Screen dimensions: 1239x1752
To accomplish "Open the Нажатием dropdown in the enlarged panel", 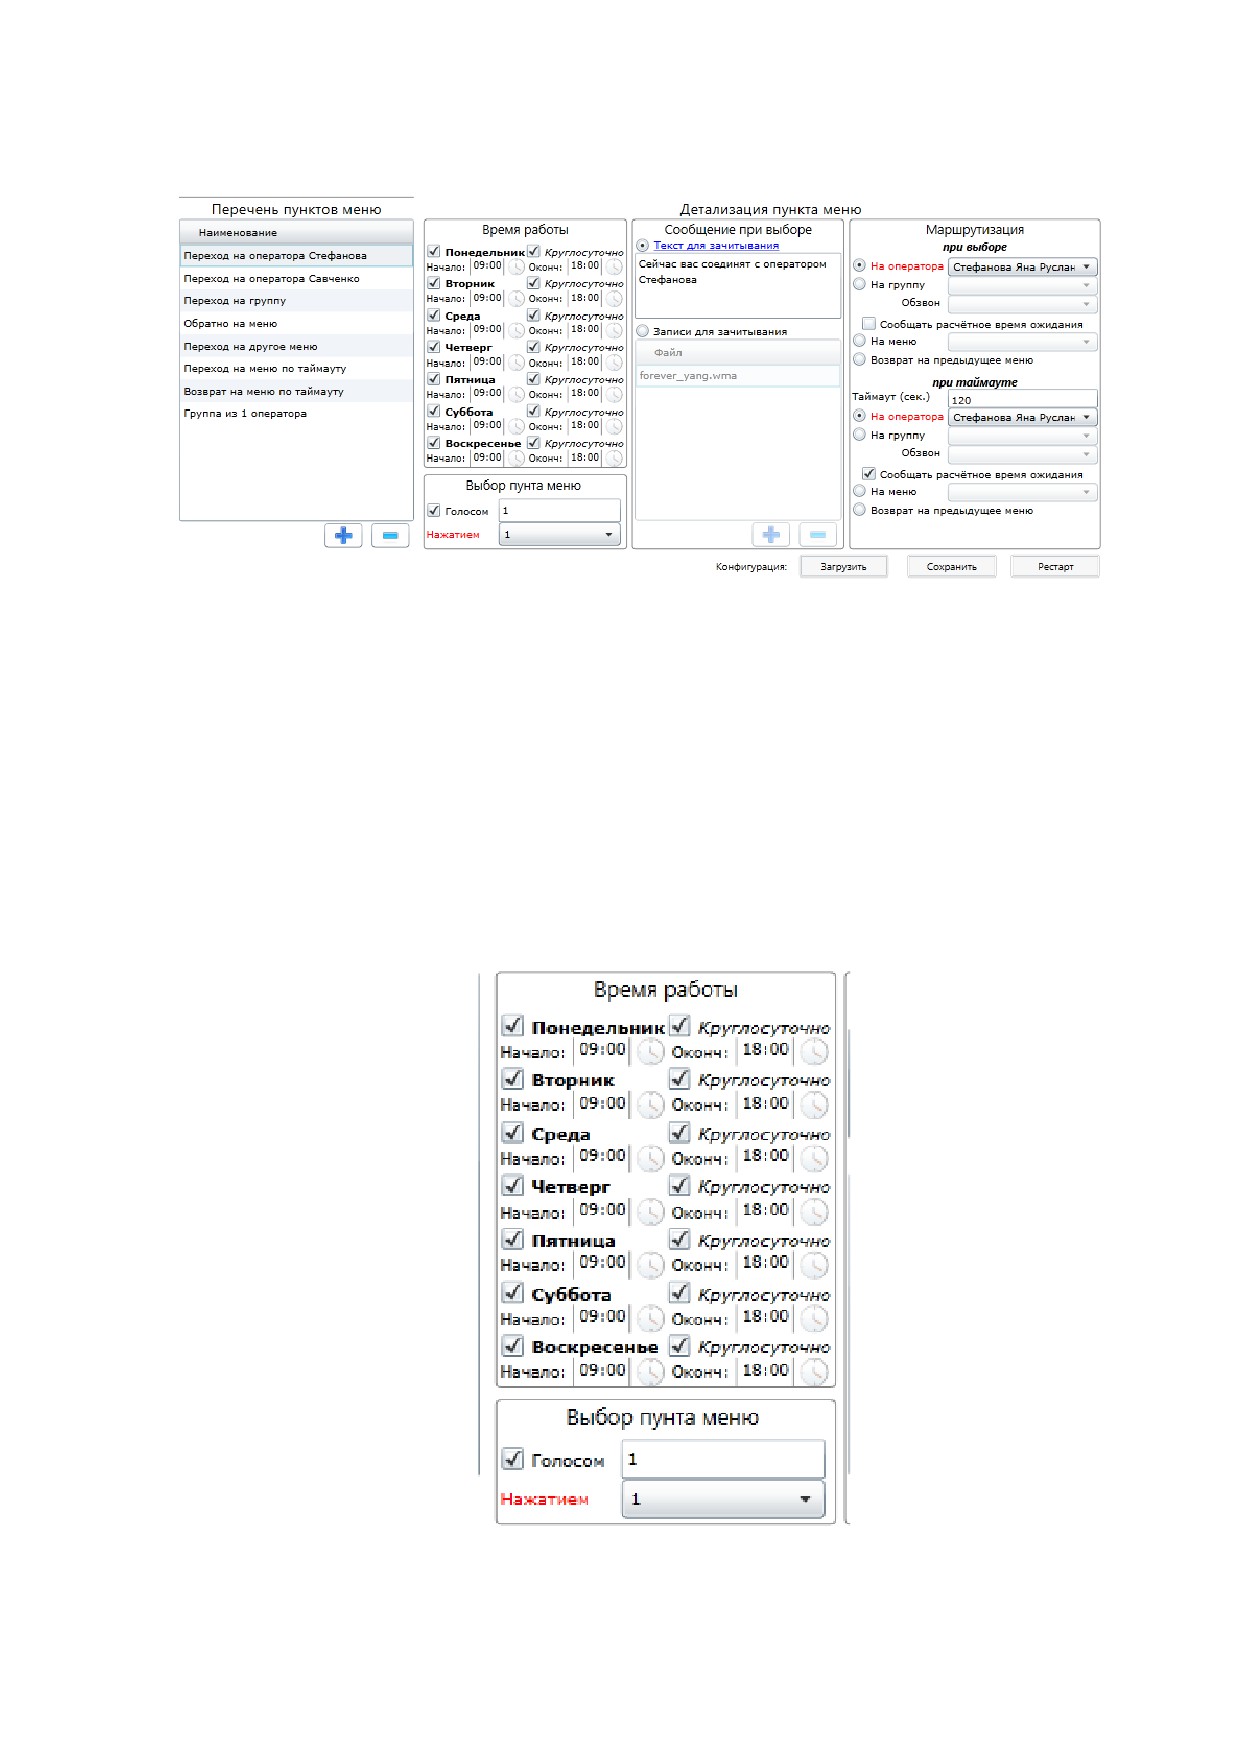I will pos(724,1499).
